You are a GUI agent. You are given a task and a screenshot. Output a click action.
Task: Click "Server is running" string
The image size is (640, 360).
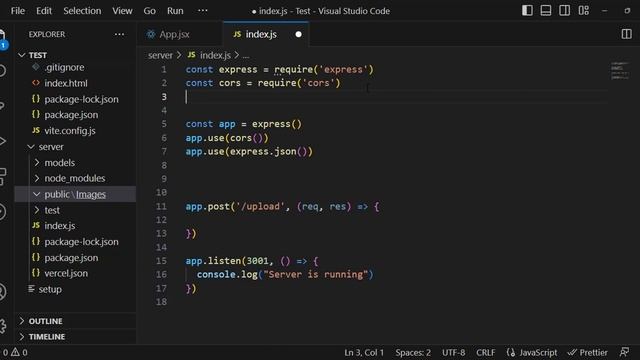pyautogui.click(x=316, y=274)
